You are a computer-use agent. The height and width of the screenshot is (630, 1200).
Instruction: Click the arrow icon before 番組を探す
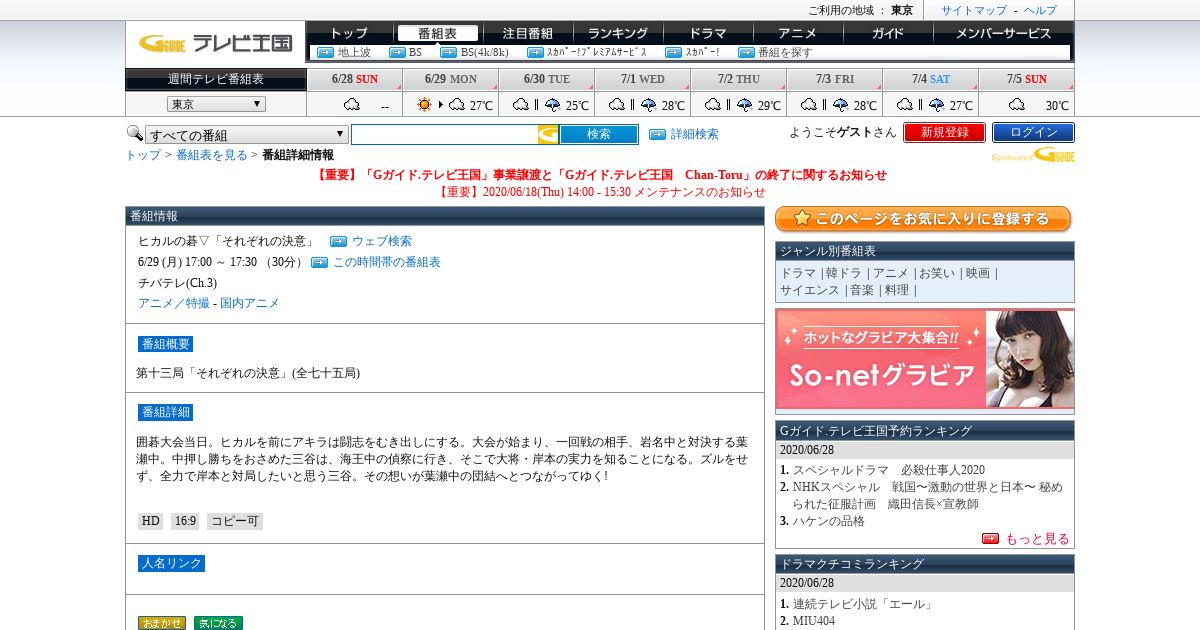746,52
